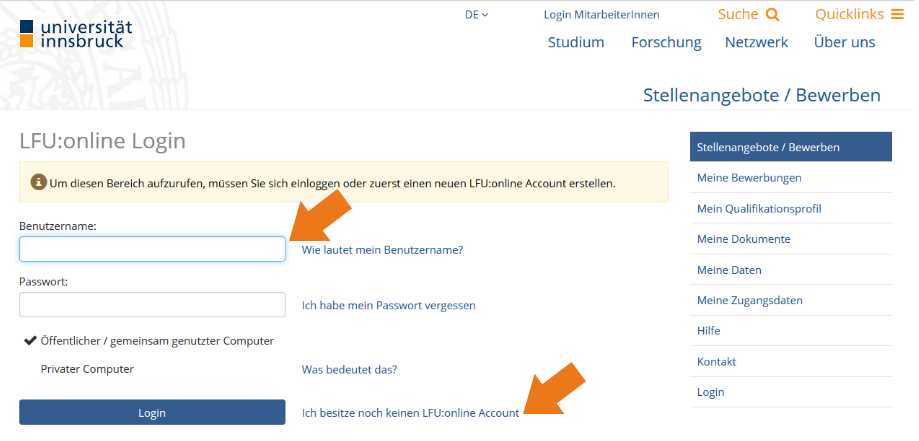The width and height of the screenshot is (919, 441).
Task: Open the Netzwerk menu
Action: point(756,42)
